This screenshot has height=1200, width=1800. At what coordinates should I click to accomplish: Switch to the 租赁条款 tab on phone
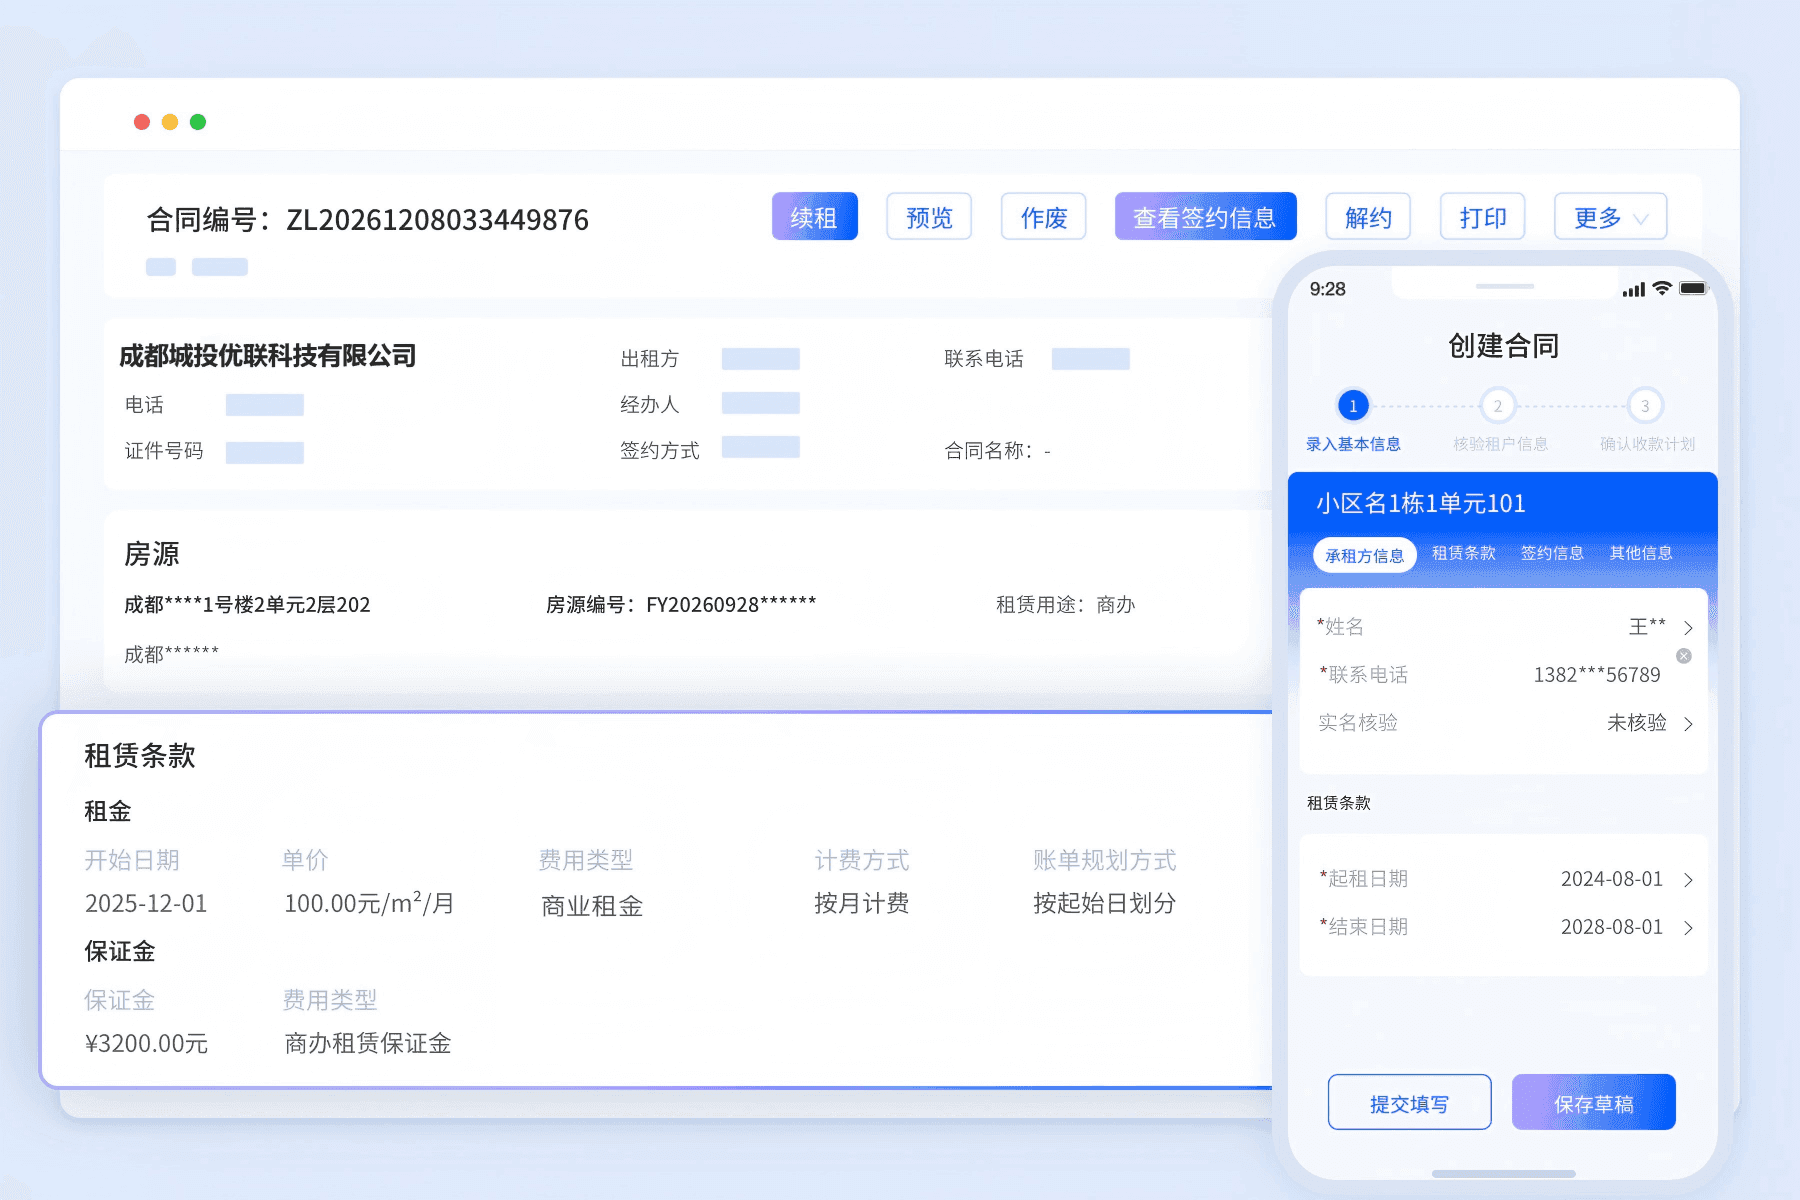(x=1463, y=553)
